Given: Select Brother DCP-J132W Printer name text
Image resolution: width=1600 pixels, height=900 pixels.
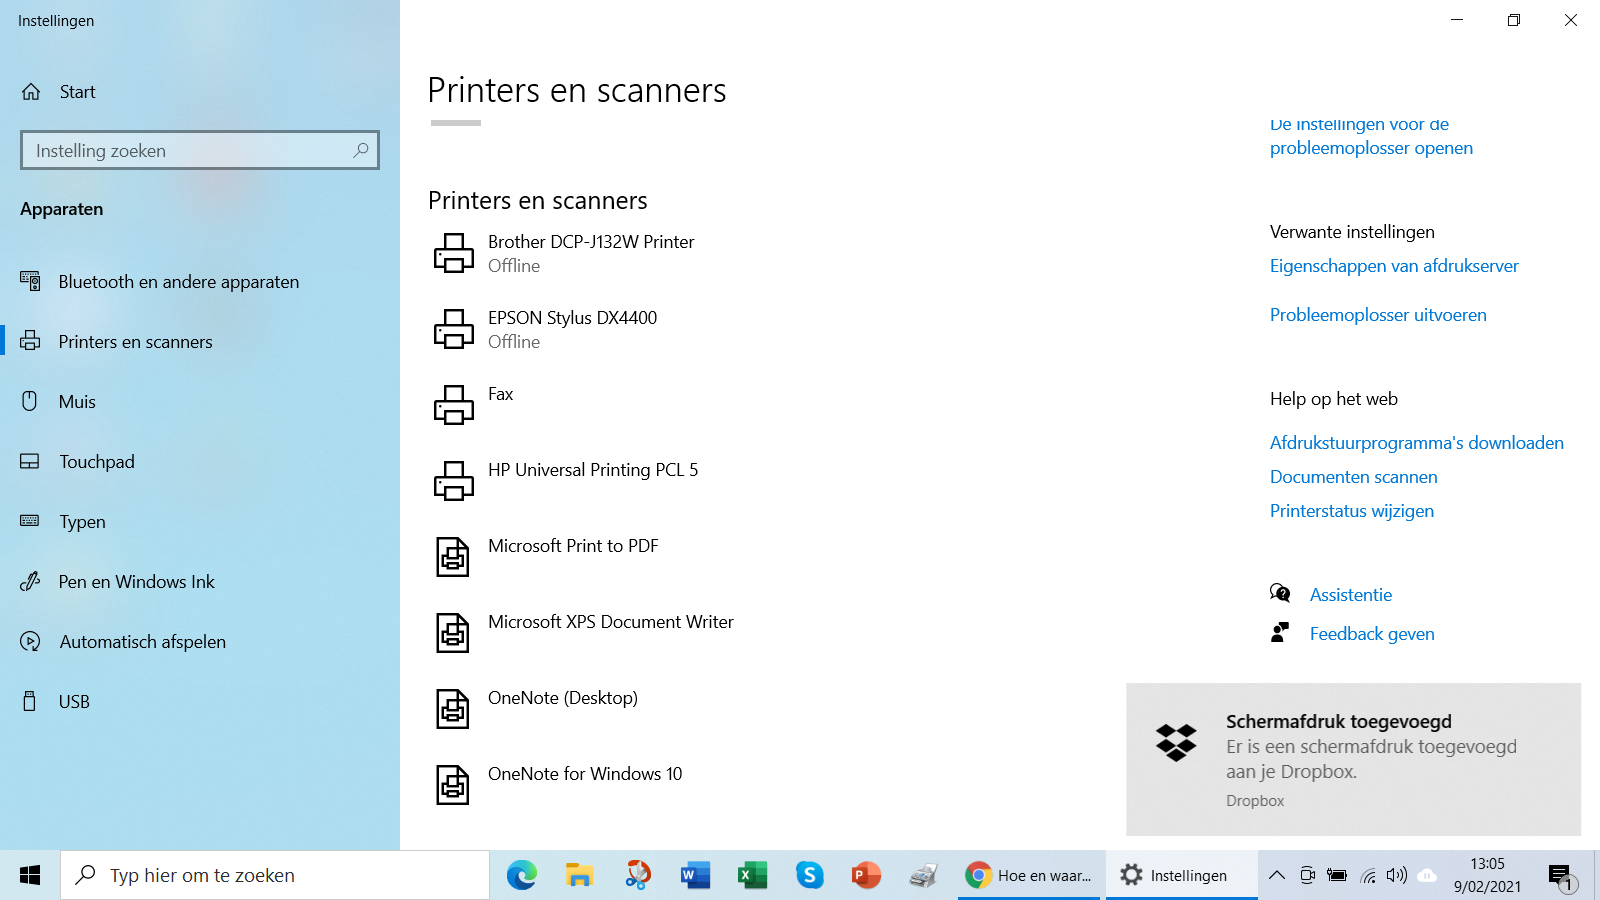Looking at the screenshot, I should click(x=591, y=242).
